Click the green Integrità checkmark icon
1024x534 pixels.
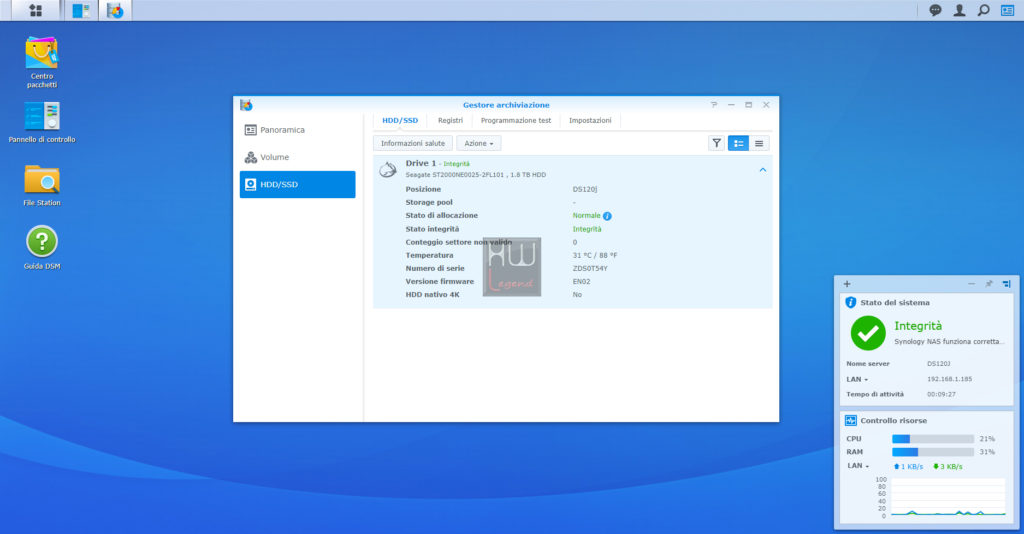pyautogui.click(x=868, y=333)
